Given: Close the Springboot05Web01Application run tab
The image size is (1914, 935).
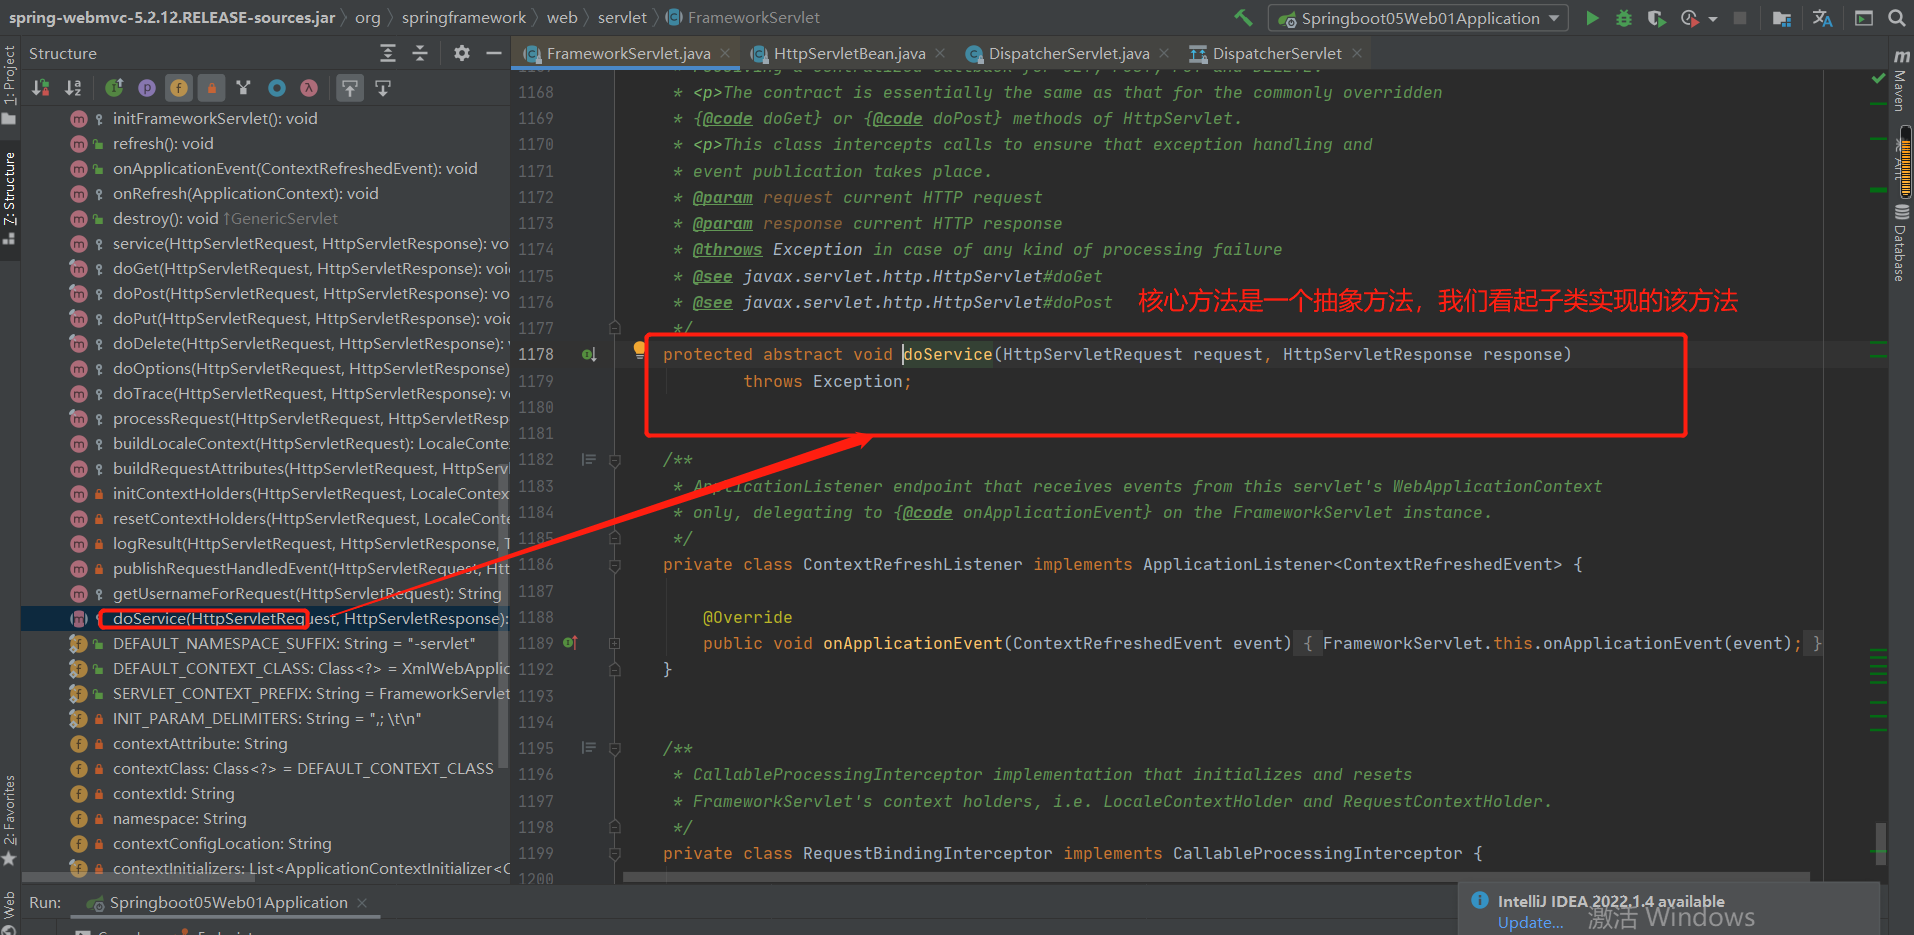Looking at the screenshot, I should [x=362, y=903].
